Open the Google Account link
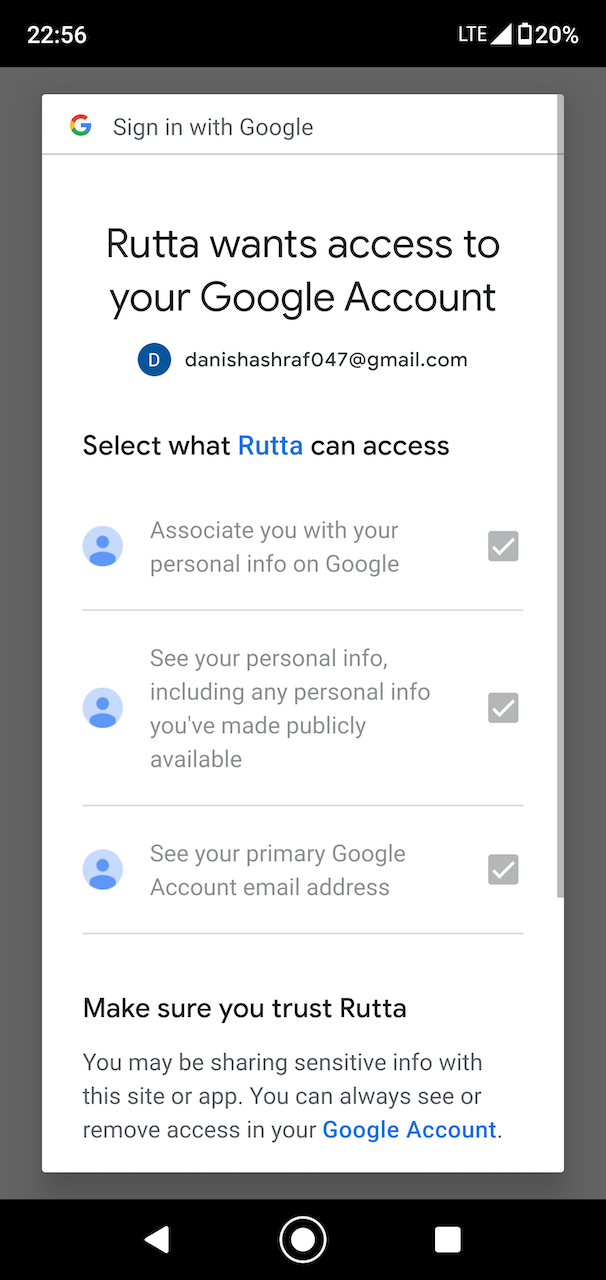 409,1130
